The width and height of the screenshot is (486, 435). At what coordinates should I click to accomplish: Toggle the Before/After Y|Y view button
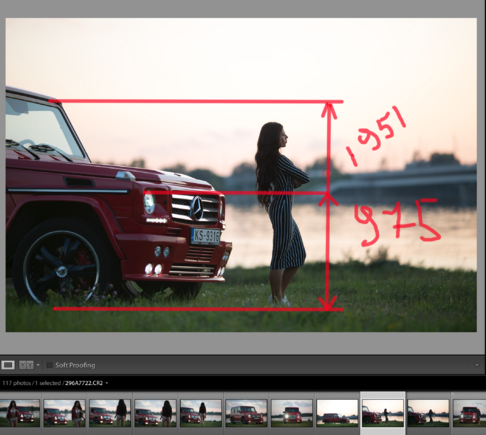coord(26,365)
